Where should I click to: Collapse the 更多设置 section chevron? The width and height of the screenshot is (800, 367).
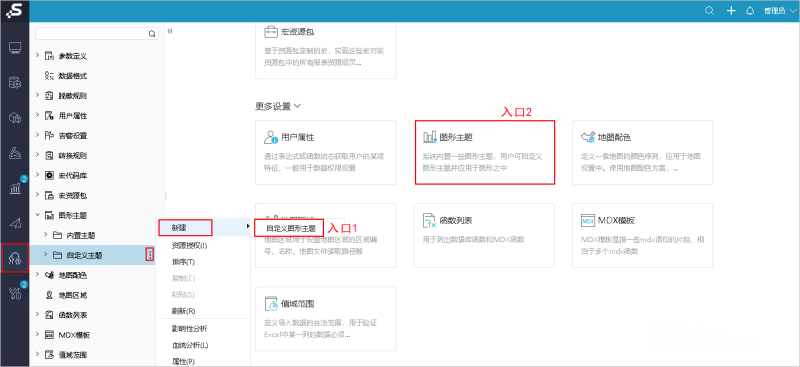click(297, 106)
